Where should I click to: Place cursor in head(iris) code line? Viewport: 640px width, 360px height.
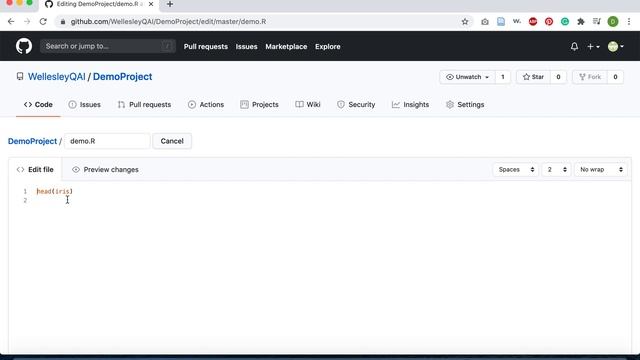(x=55, y=191)
